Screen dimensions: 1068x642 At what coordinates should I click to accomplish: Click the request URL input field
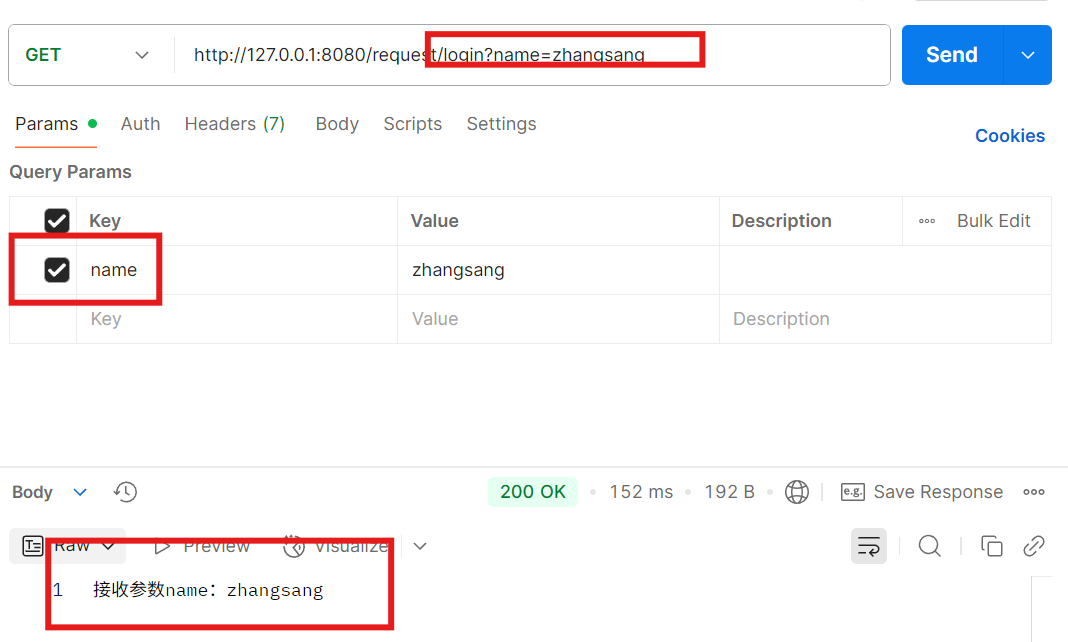click(531, 55)
